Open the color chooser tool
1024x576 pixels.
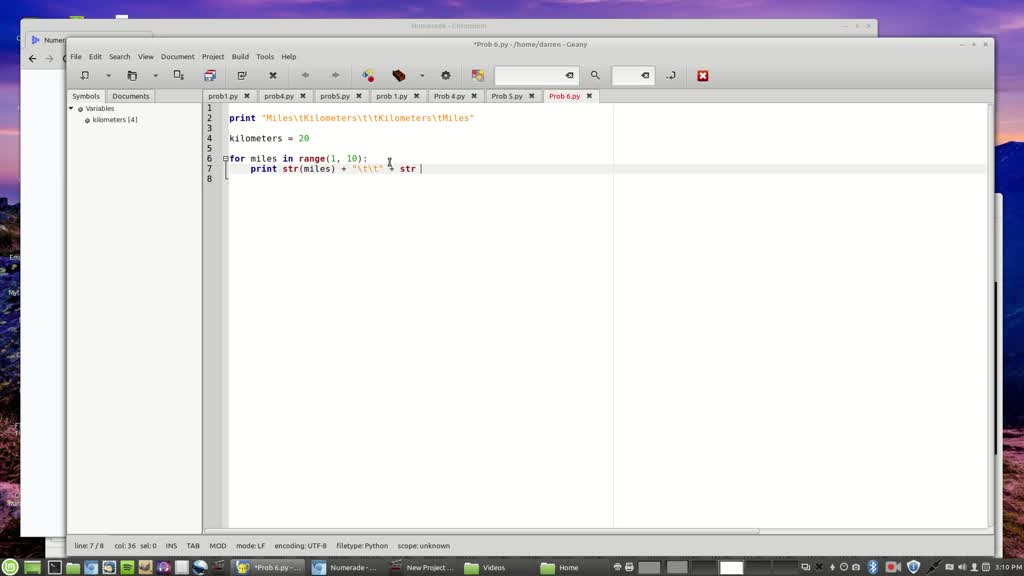click(x=478, y=75)
